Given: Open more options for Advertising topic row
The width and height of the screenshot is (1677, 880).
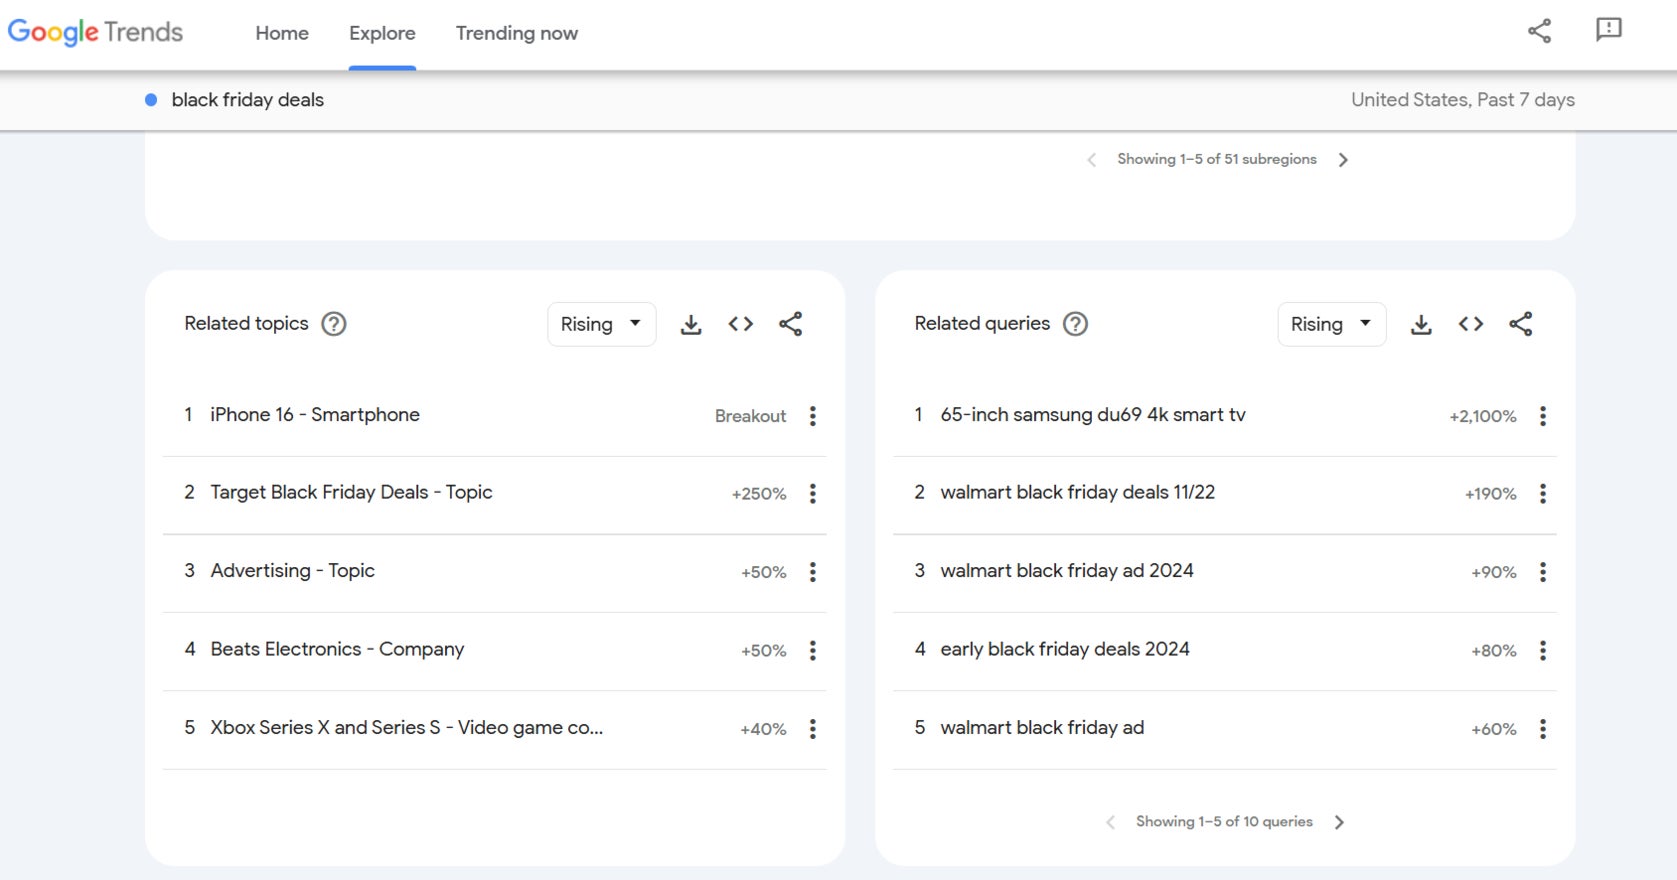Looking at the screenshot, I should (813, 572).
